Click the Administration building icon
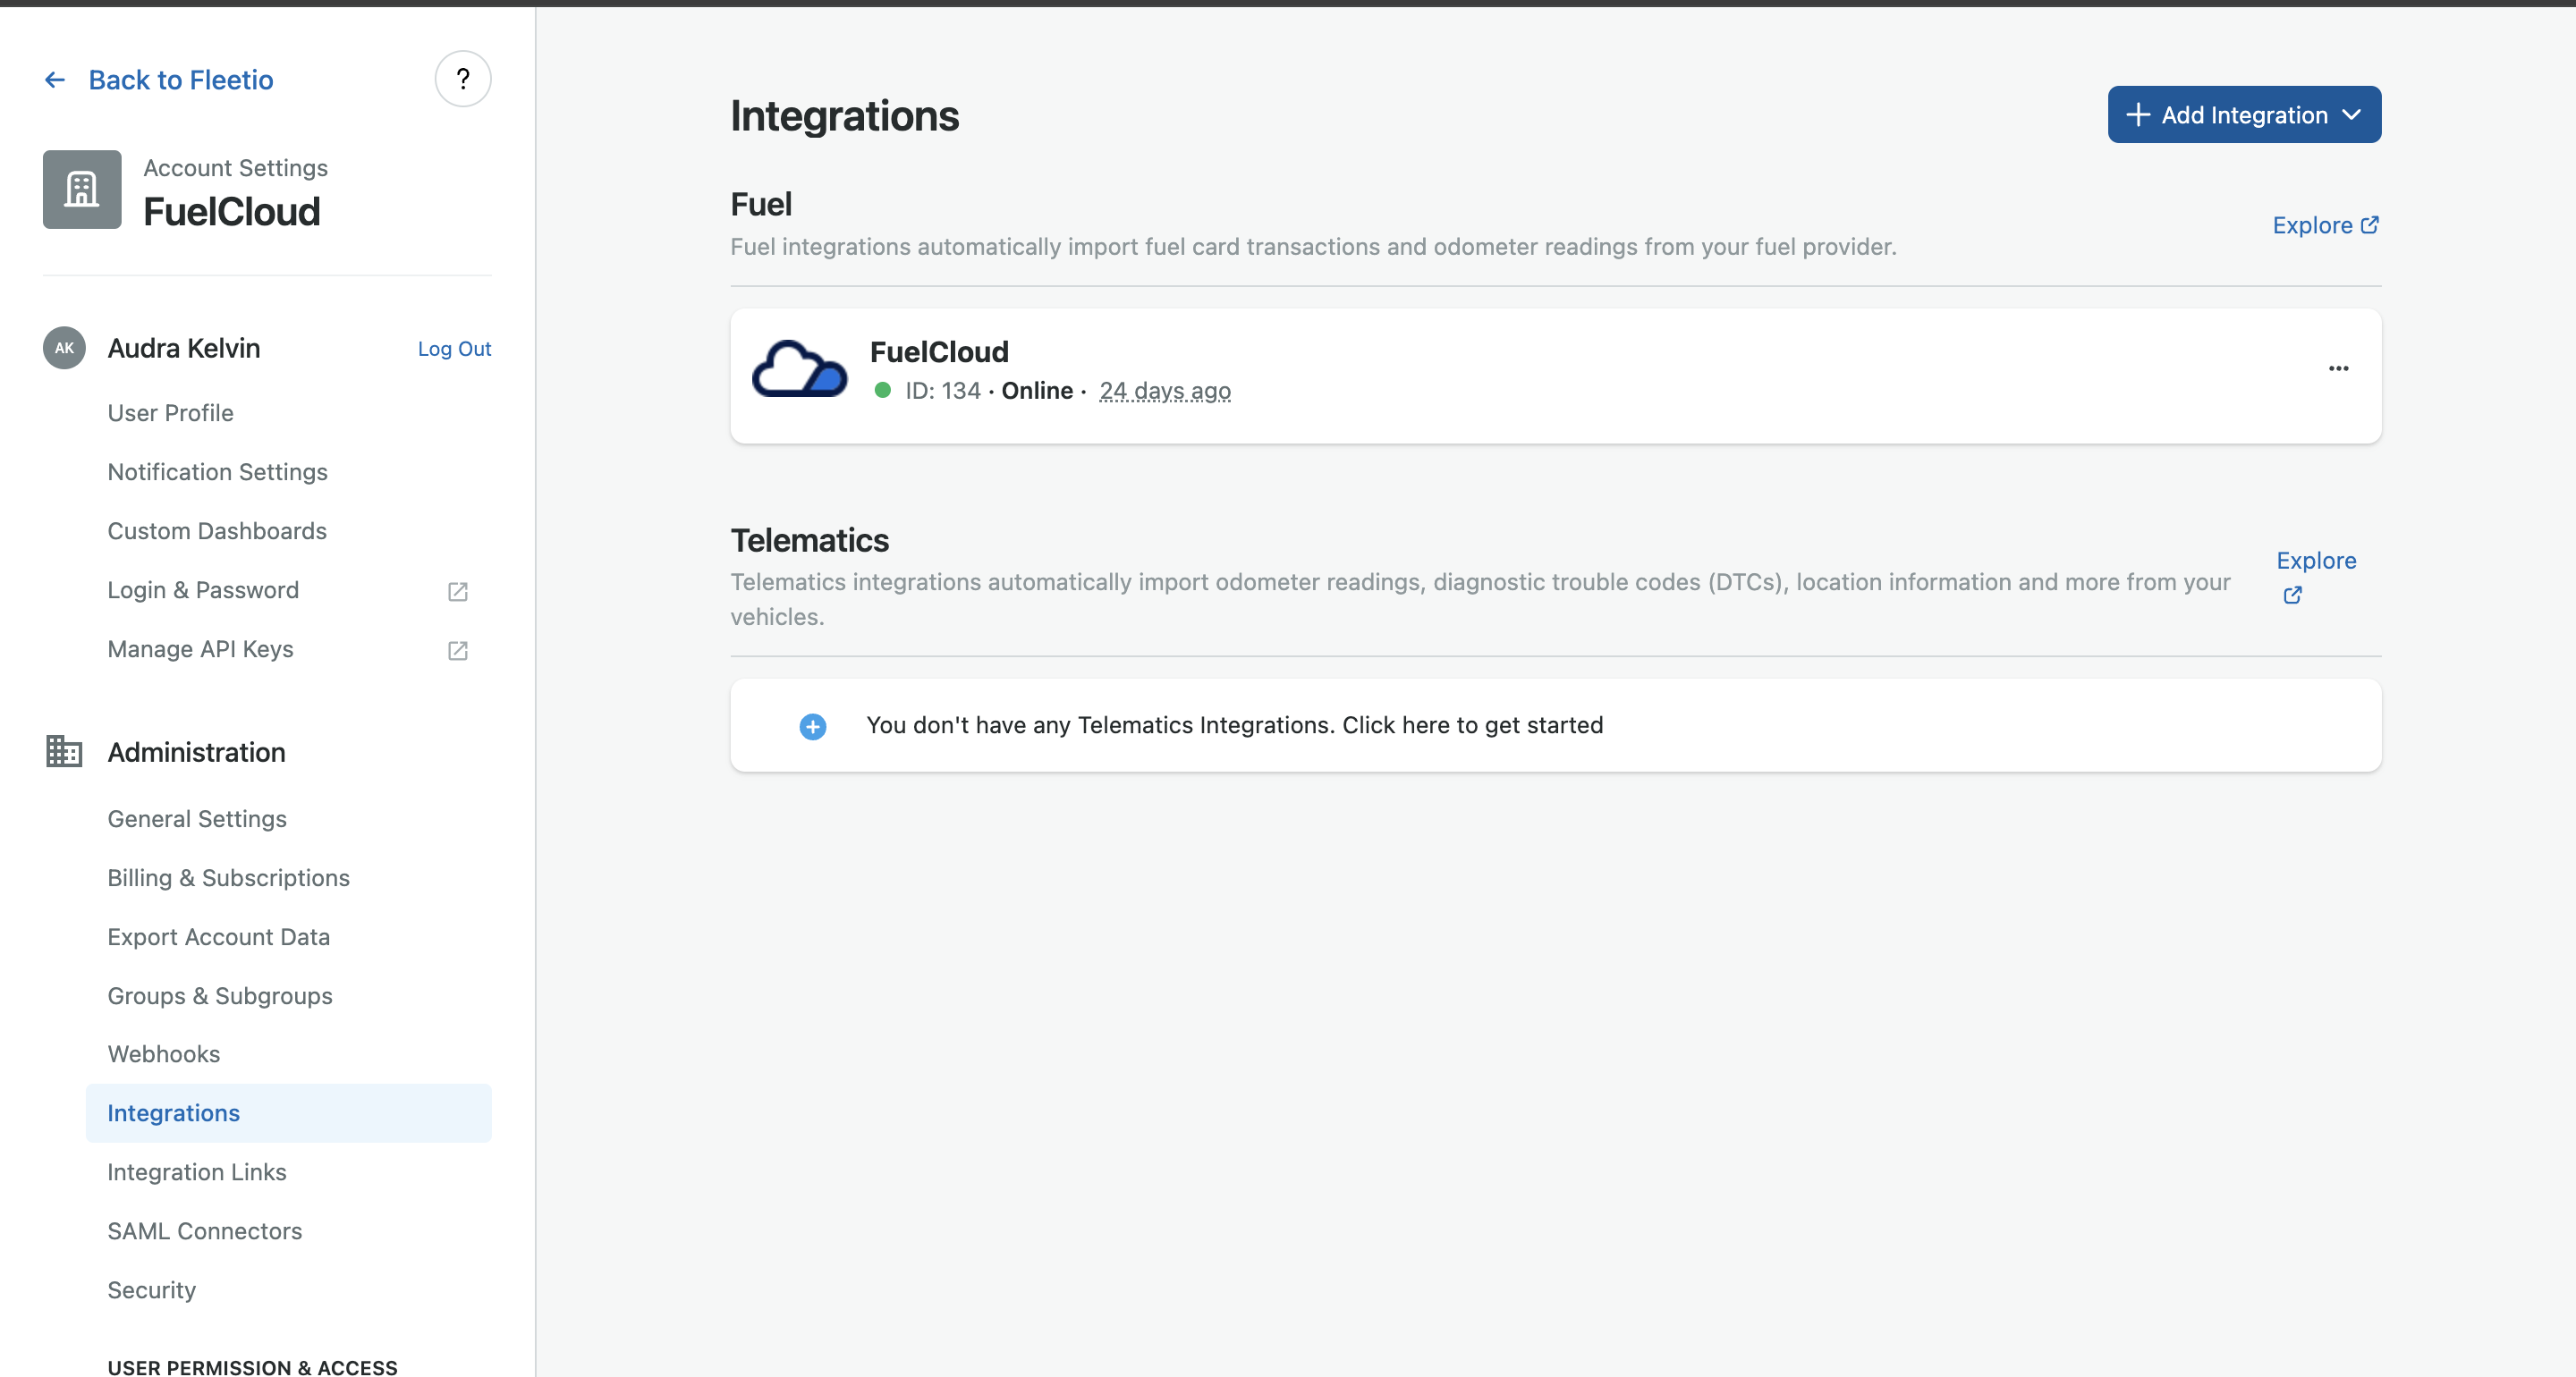This screenshot has height=1377, width=2576. pyautogui.click(x=64, y=752)
